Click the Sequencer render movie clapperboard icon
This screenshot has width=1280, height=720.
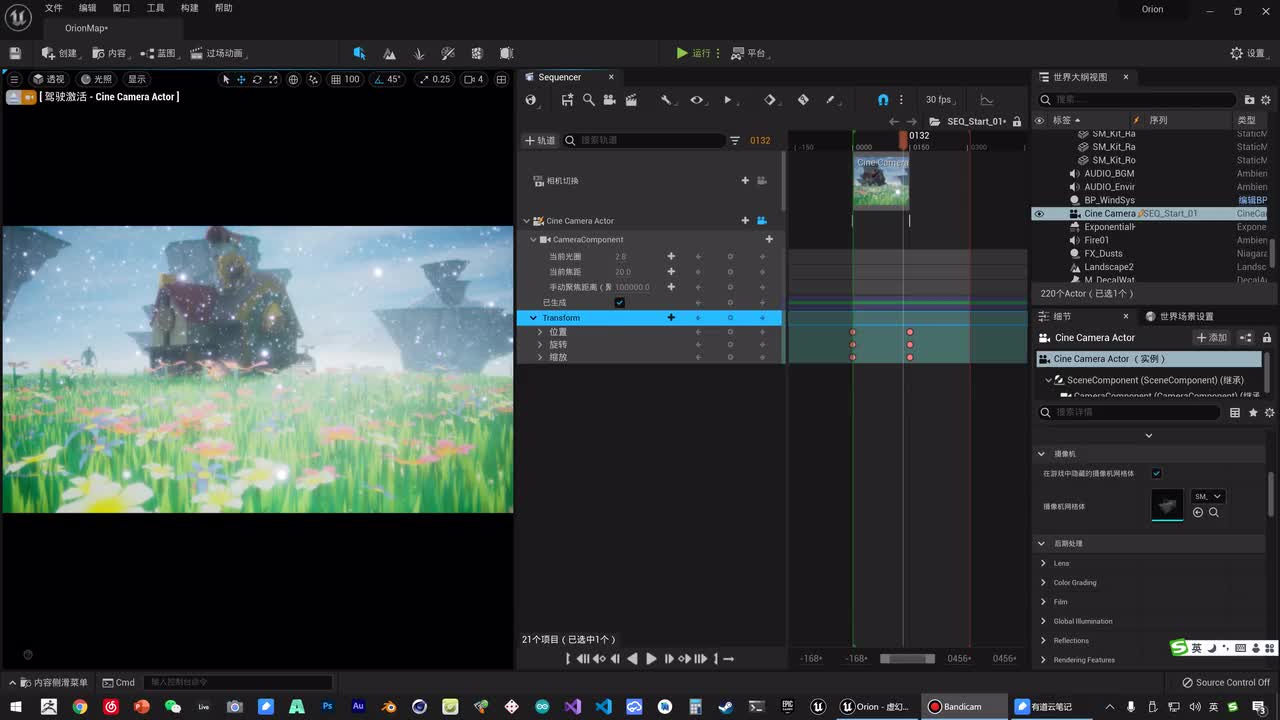631,100
